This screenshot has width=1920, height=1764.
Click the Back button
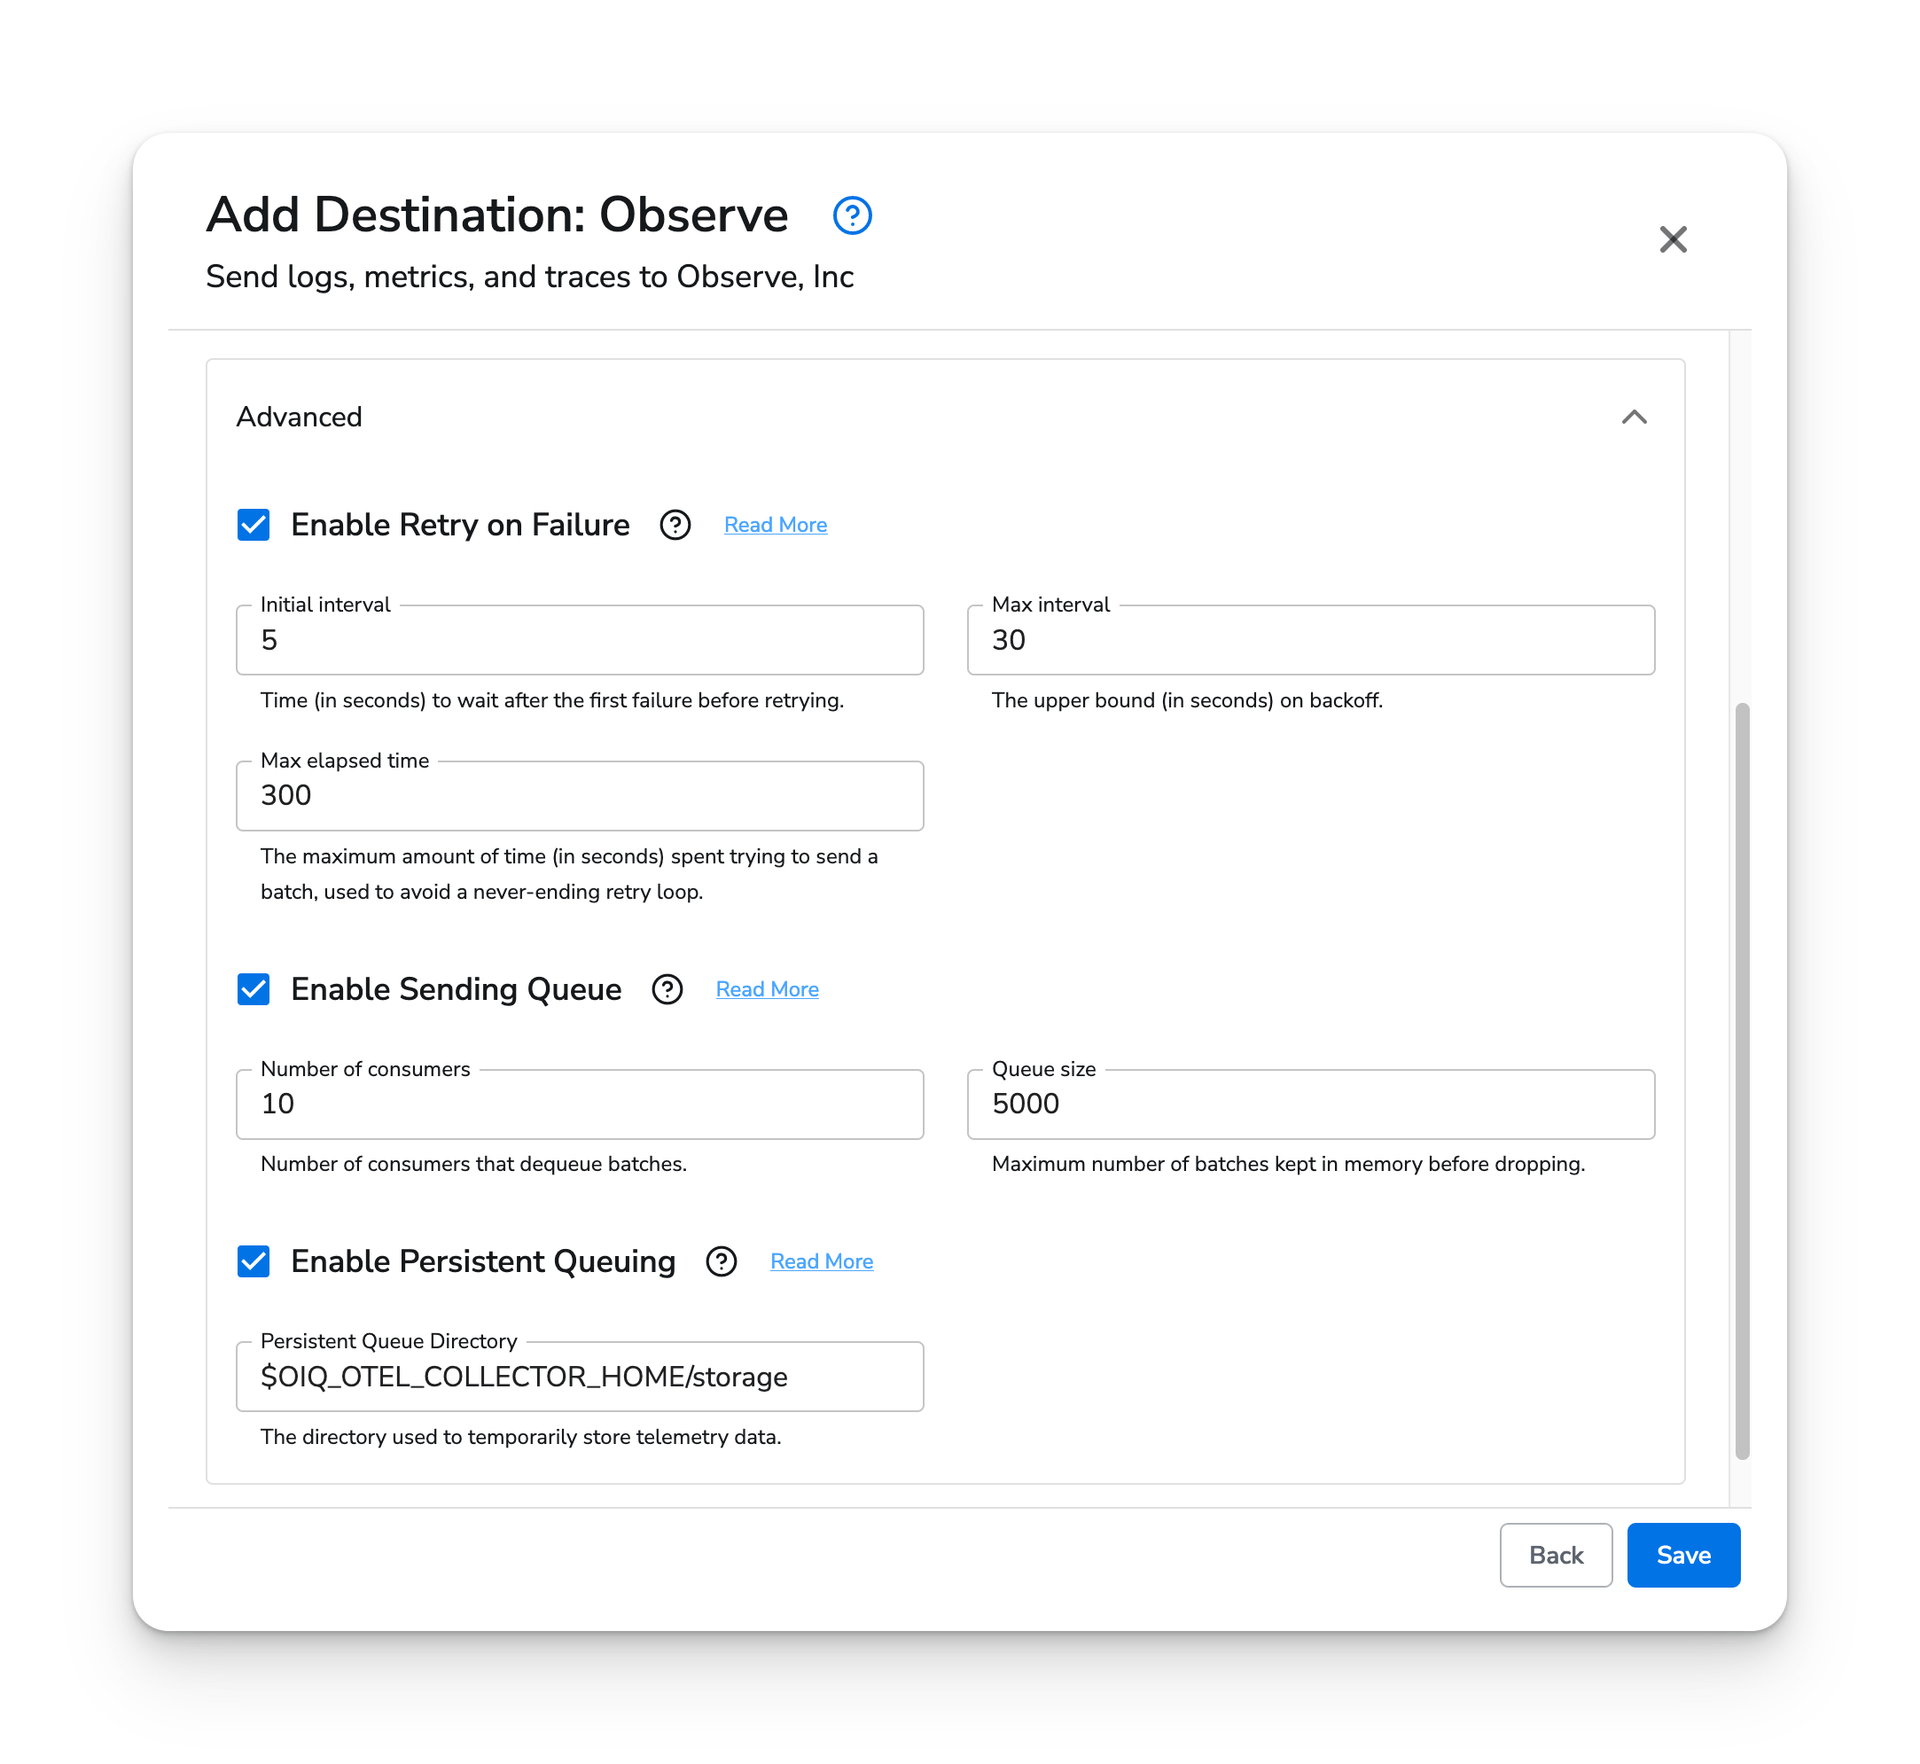1556,1555
